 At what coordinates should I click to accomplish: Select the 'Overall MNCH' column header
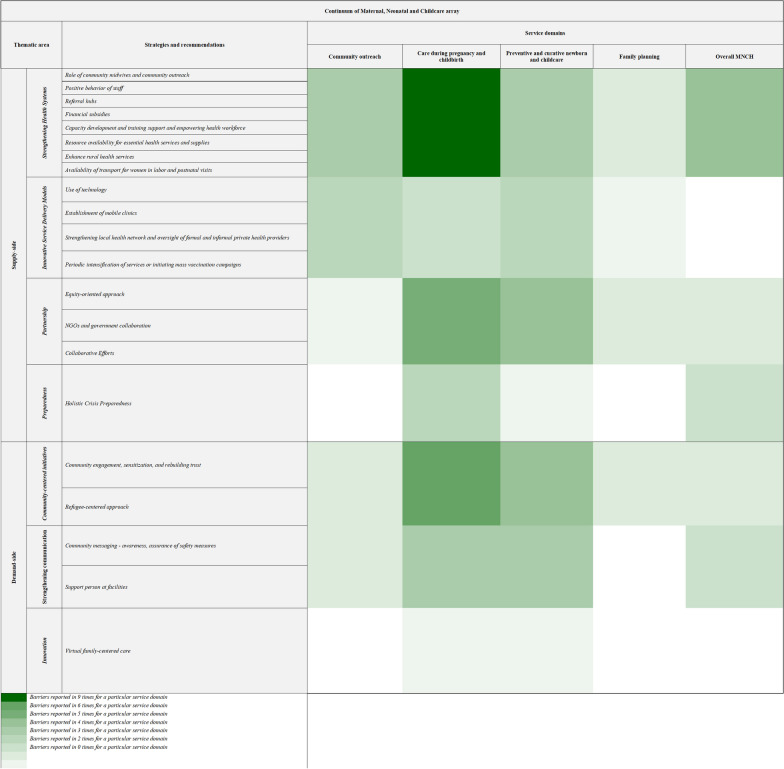pos(734,57)
